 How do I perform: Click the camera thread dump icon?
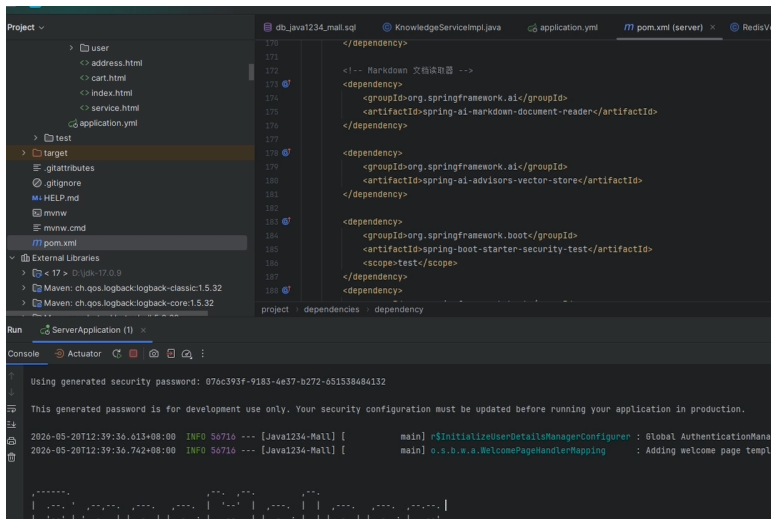(154, 354)
